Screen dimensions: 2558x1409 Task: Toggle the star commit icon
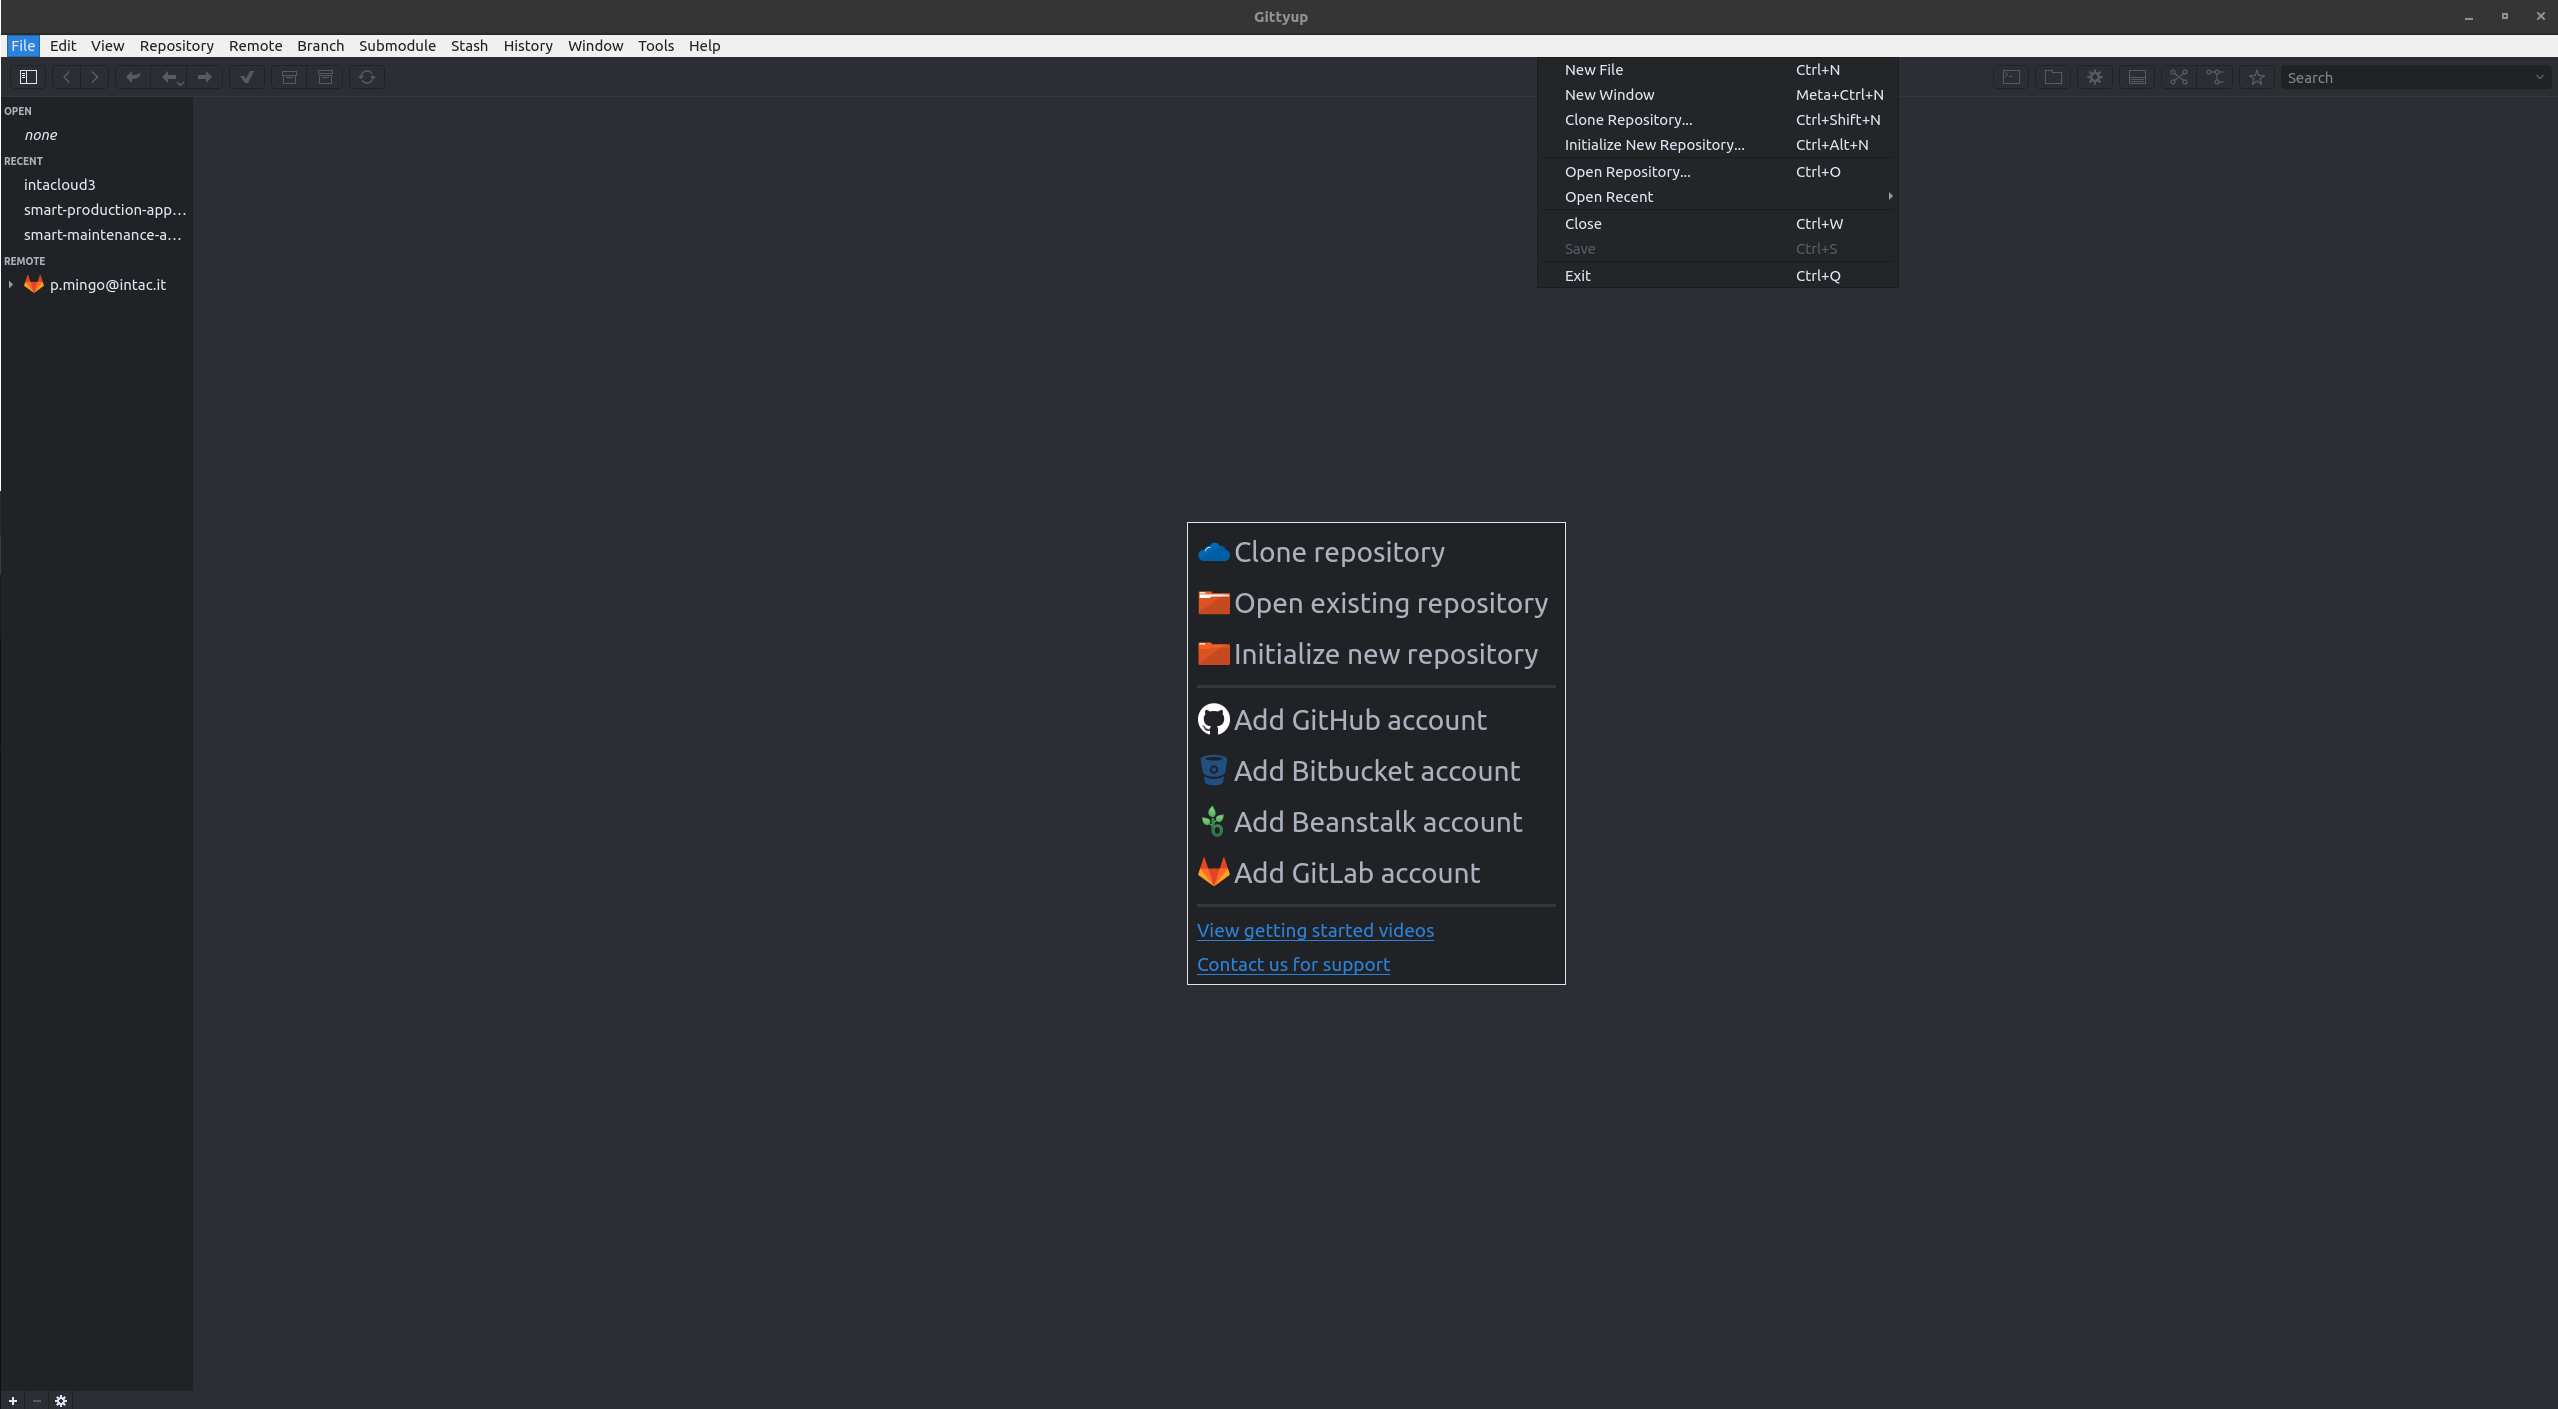coord(2257,77)
